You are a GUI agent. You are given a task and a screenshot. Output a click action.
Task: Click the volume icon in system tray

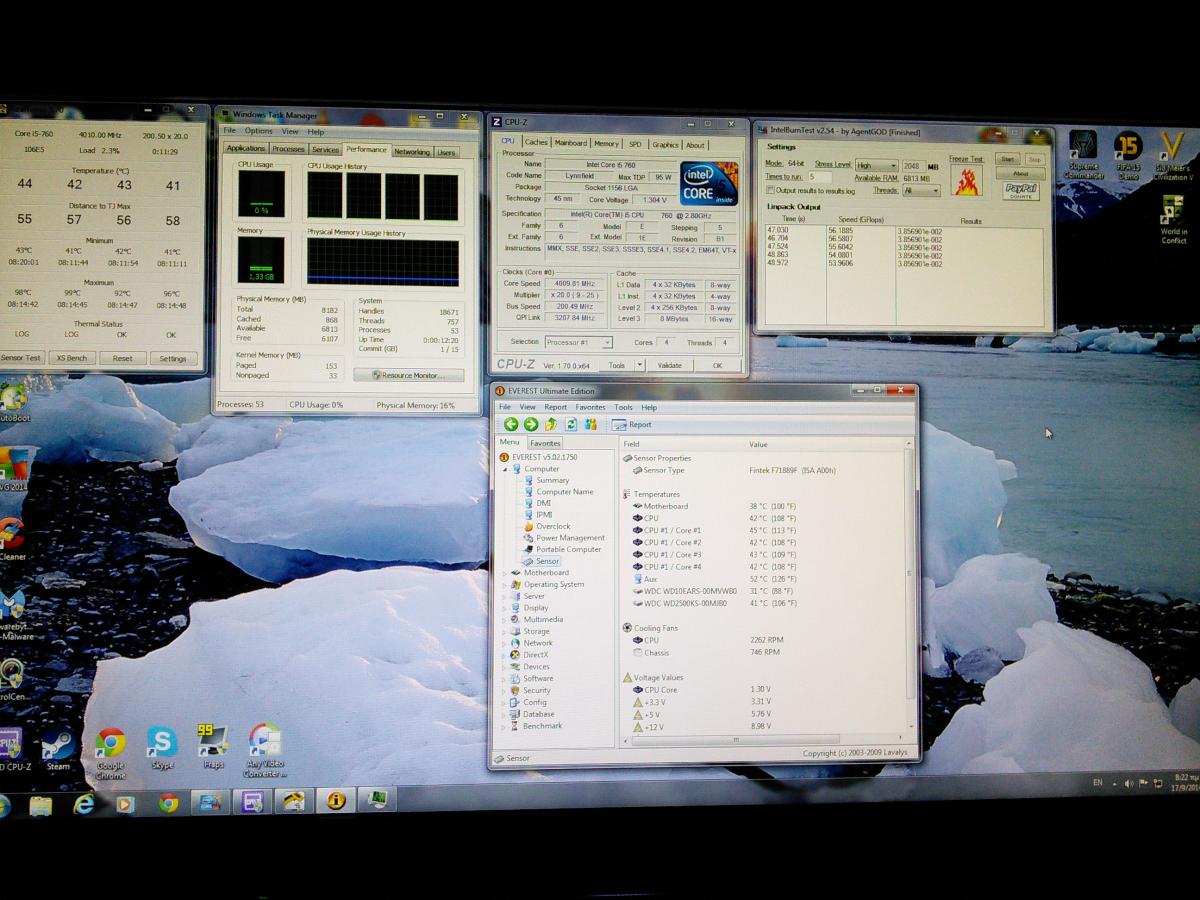[x=1127, y=784]
